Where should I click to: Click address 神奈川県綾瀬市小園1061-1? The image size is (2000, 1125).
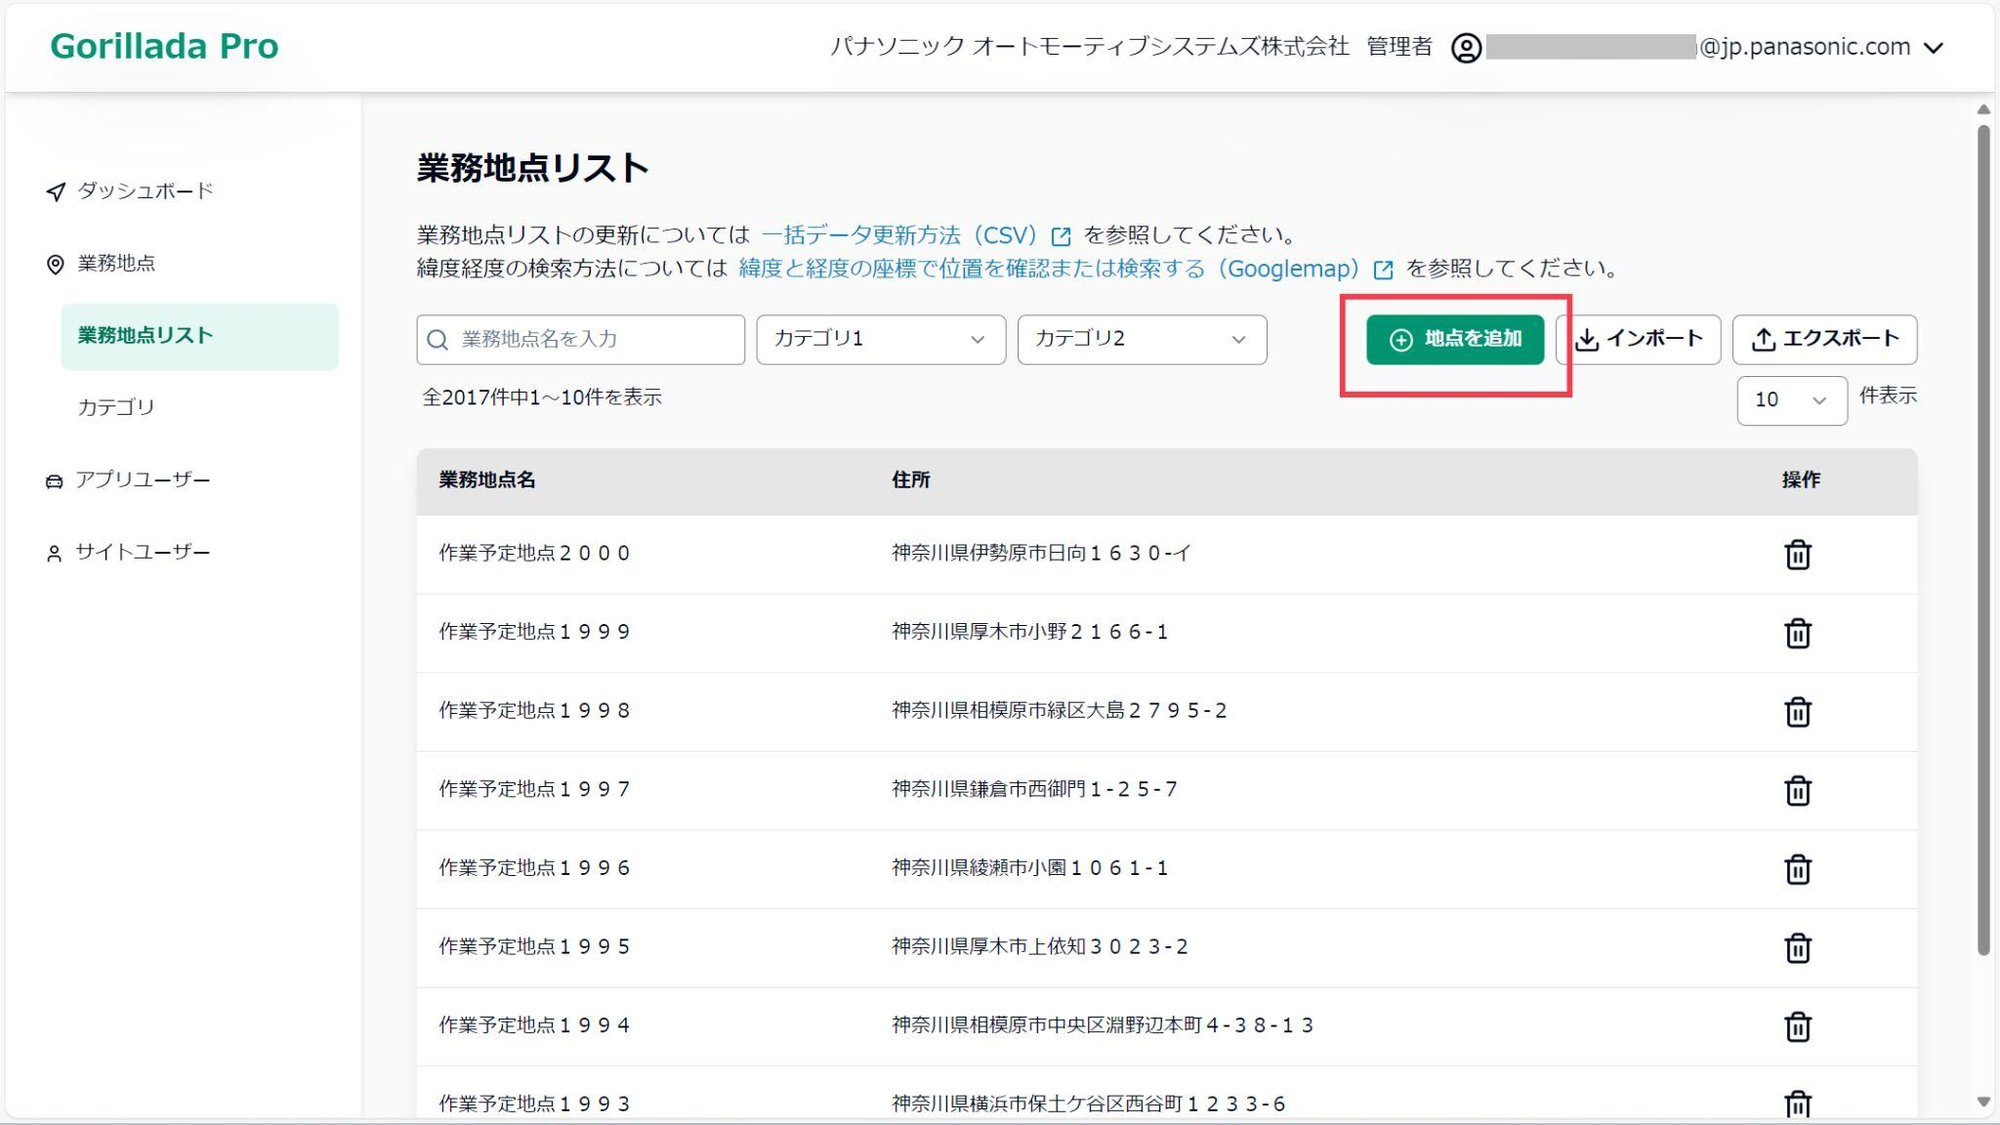point(1030,868)
